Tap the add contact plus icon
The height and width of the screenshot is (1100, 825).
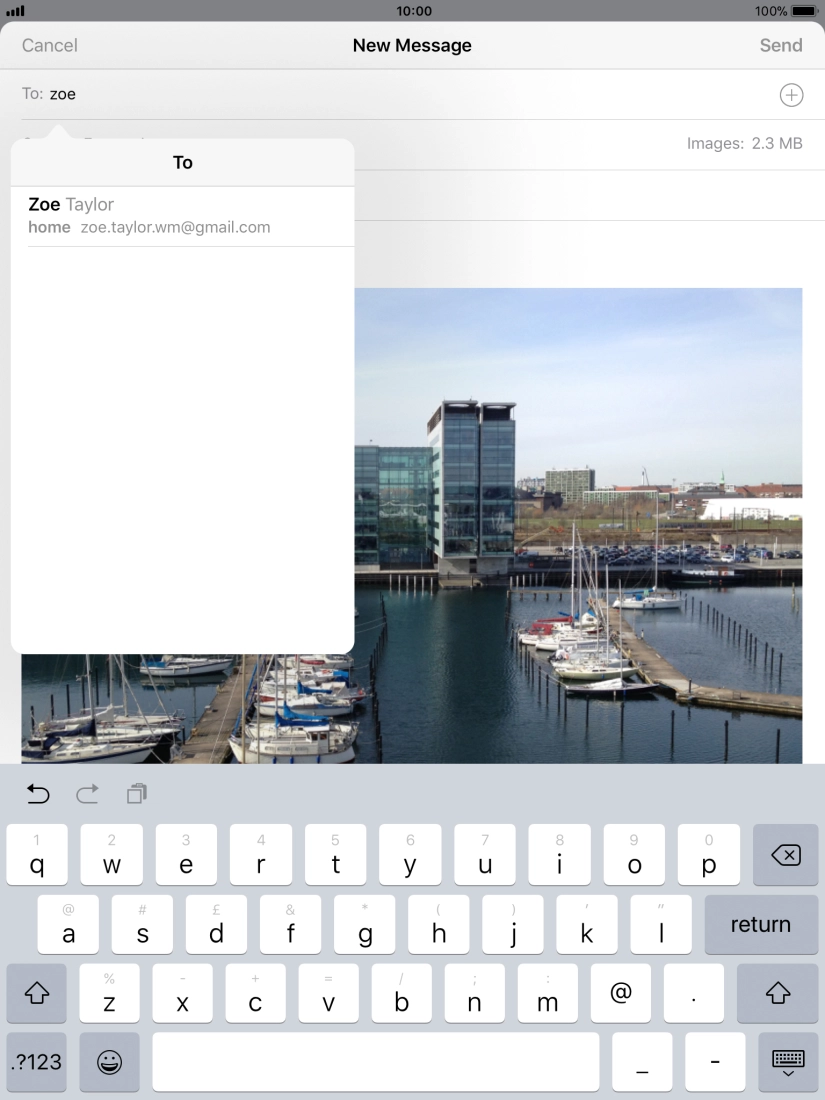(x=790, y=95)
